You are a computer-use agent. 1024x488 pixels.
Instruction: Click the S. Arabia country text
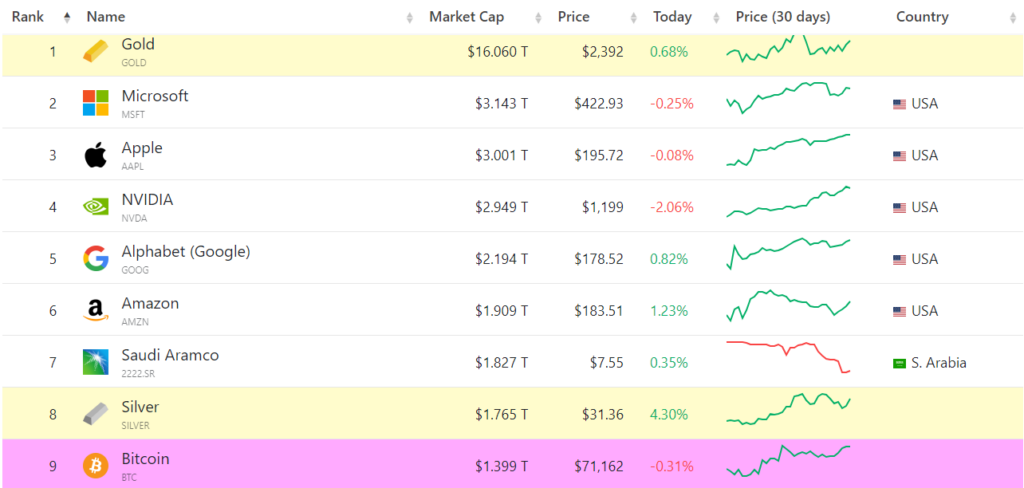click(x=938, y=363)
